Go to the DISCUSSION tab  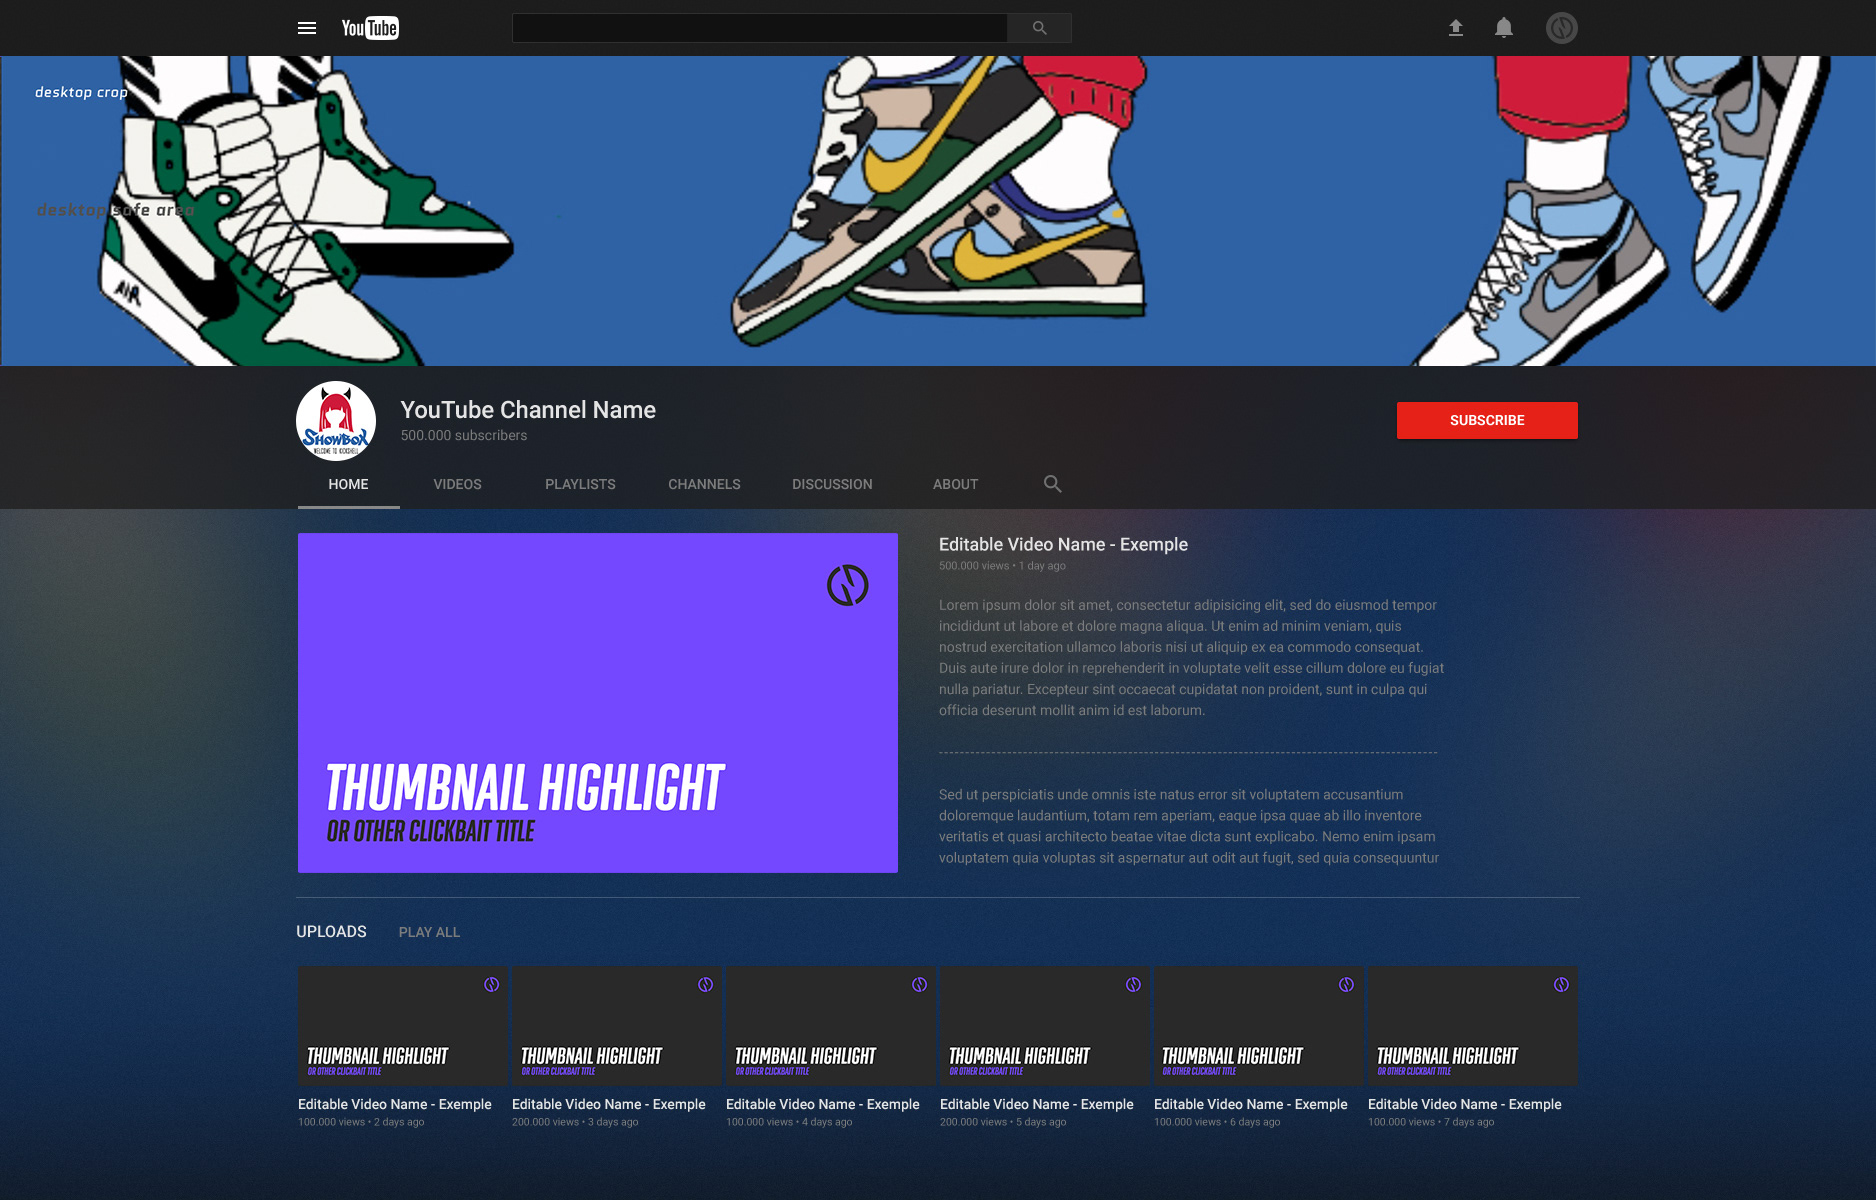pos(832,484)
